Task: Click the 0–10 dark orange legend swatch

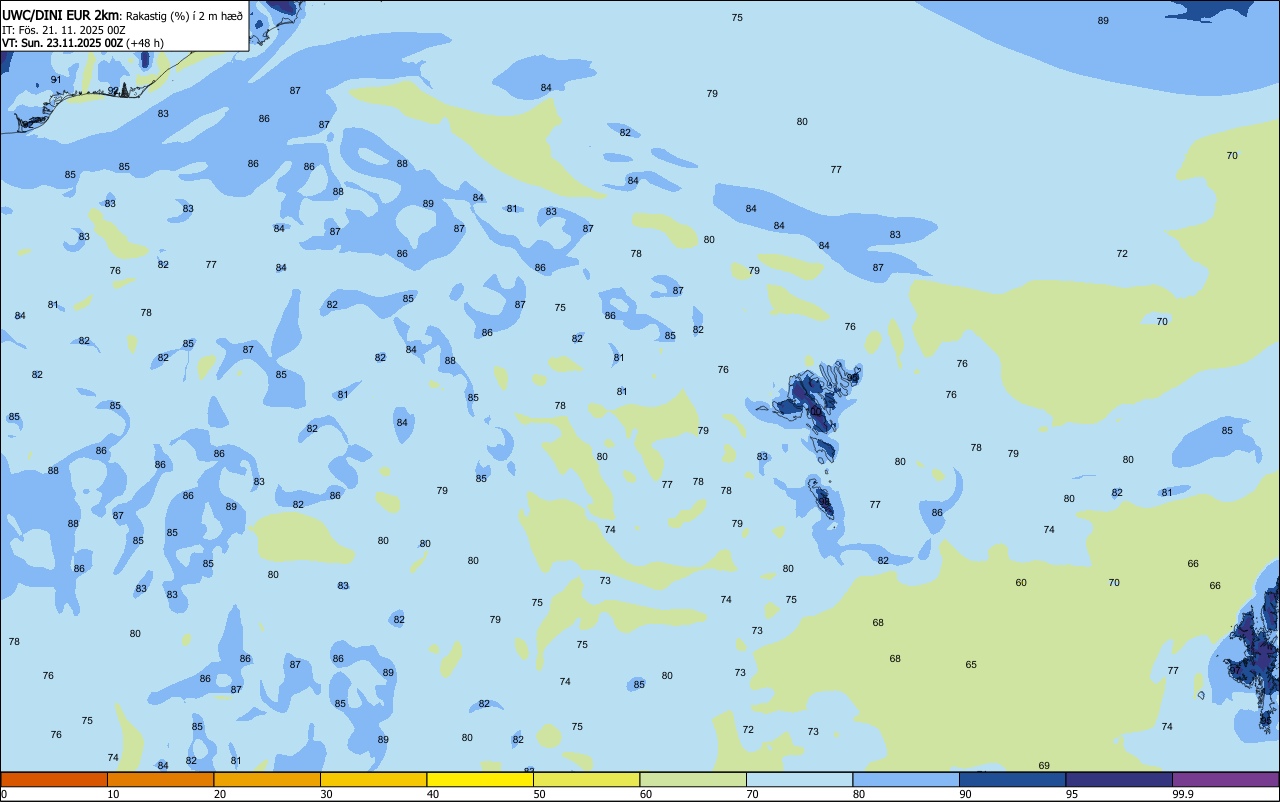Action: pos(54,779)
